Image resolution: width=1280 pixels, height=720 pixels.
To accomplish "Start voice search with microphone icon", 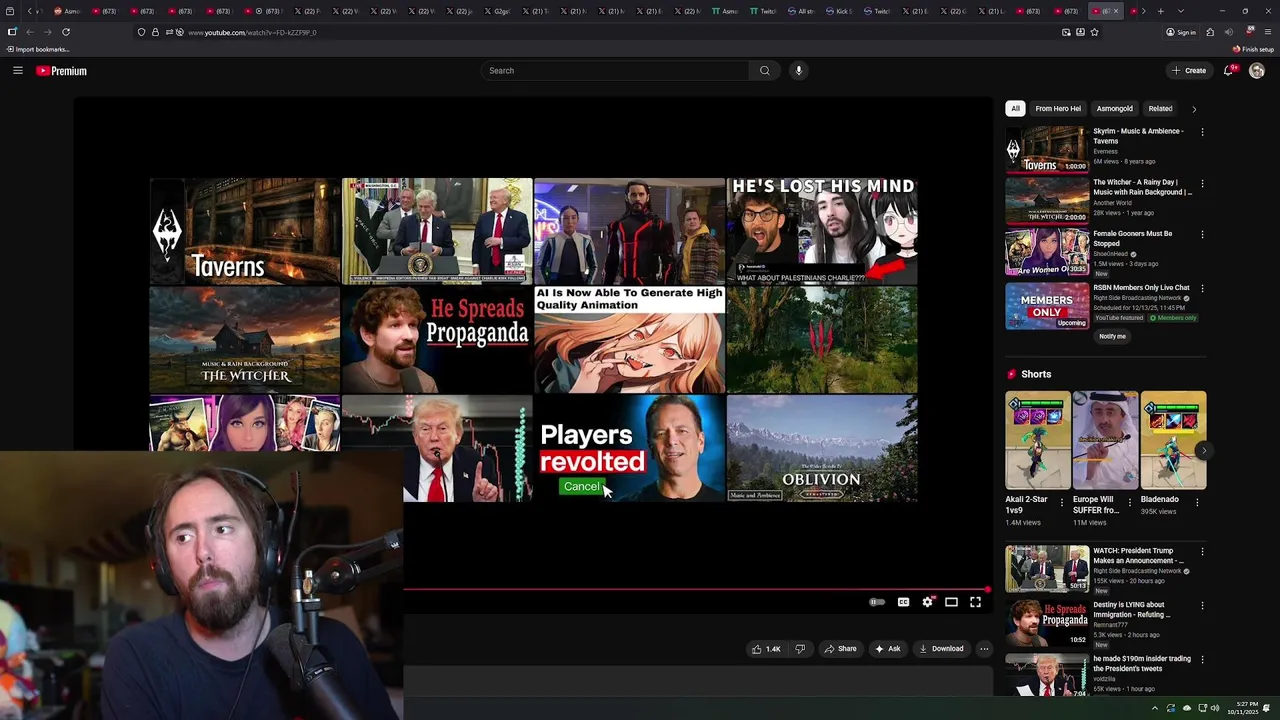I will [798, 70].
